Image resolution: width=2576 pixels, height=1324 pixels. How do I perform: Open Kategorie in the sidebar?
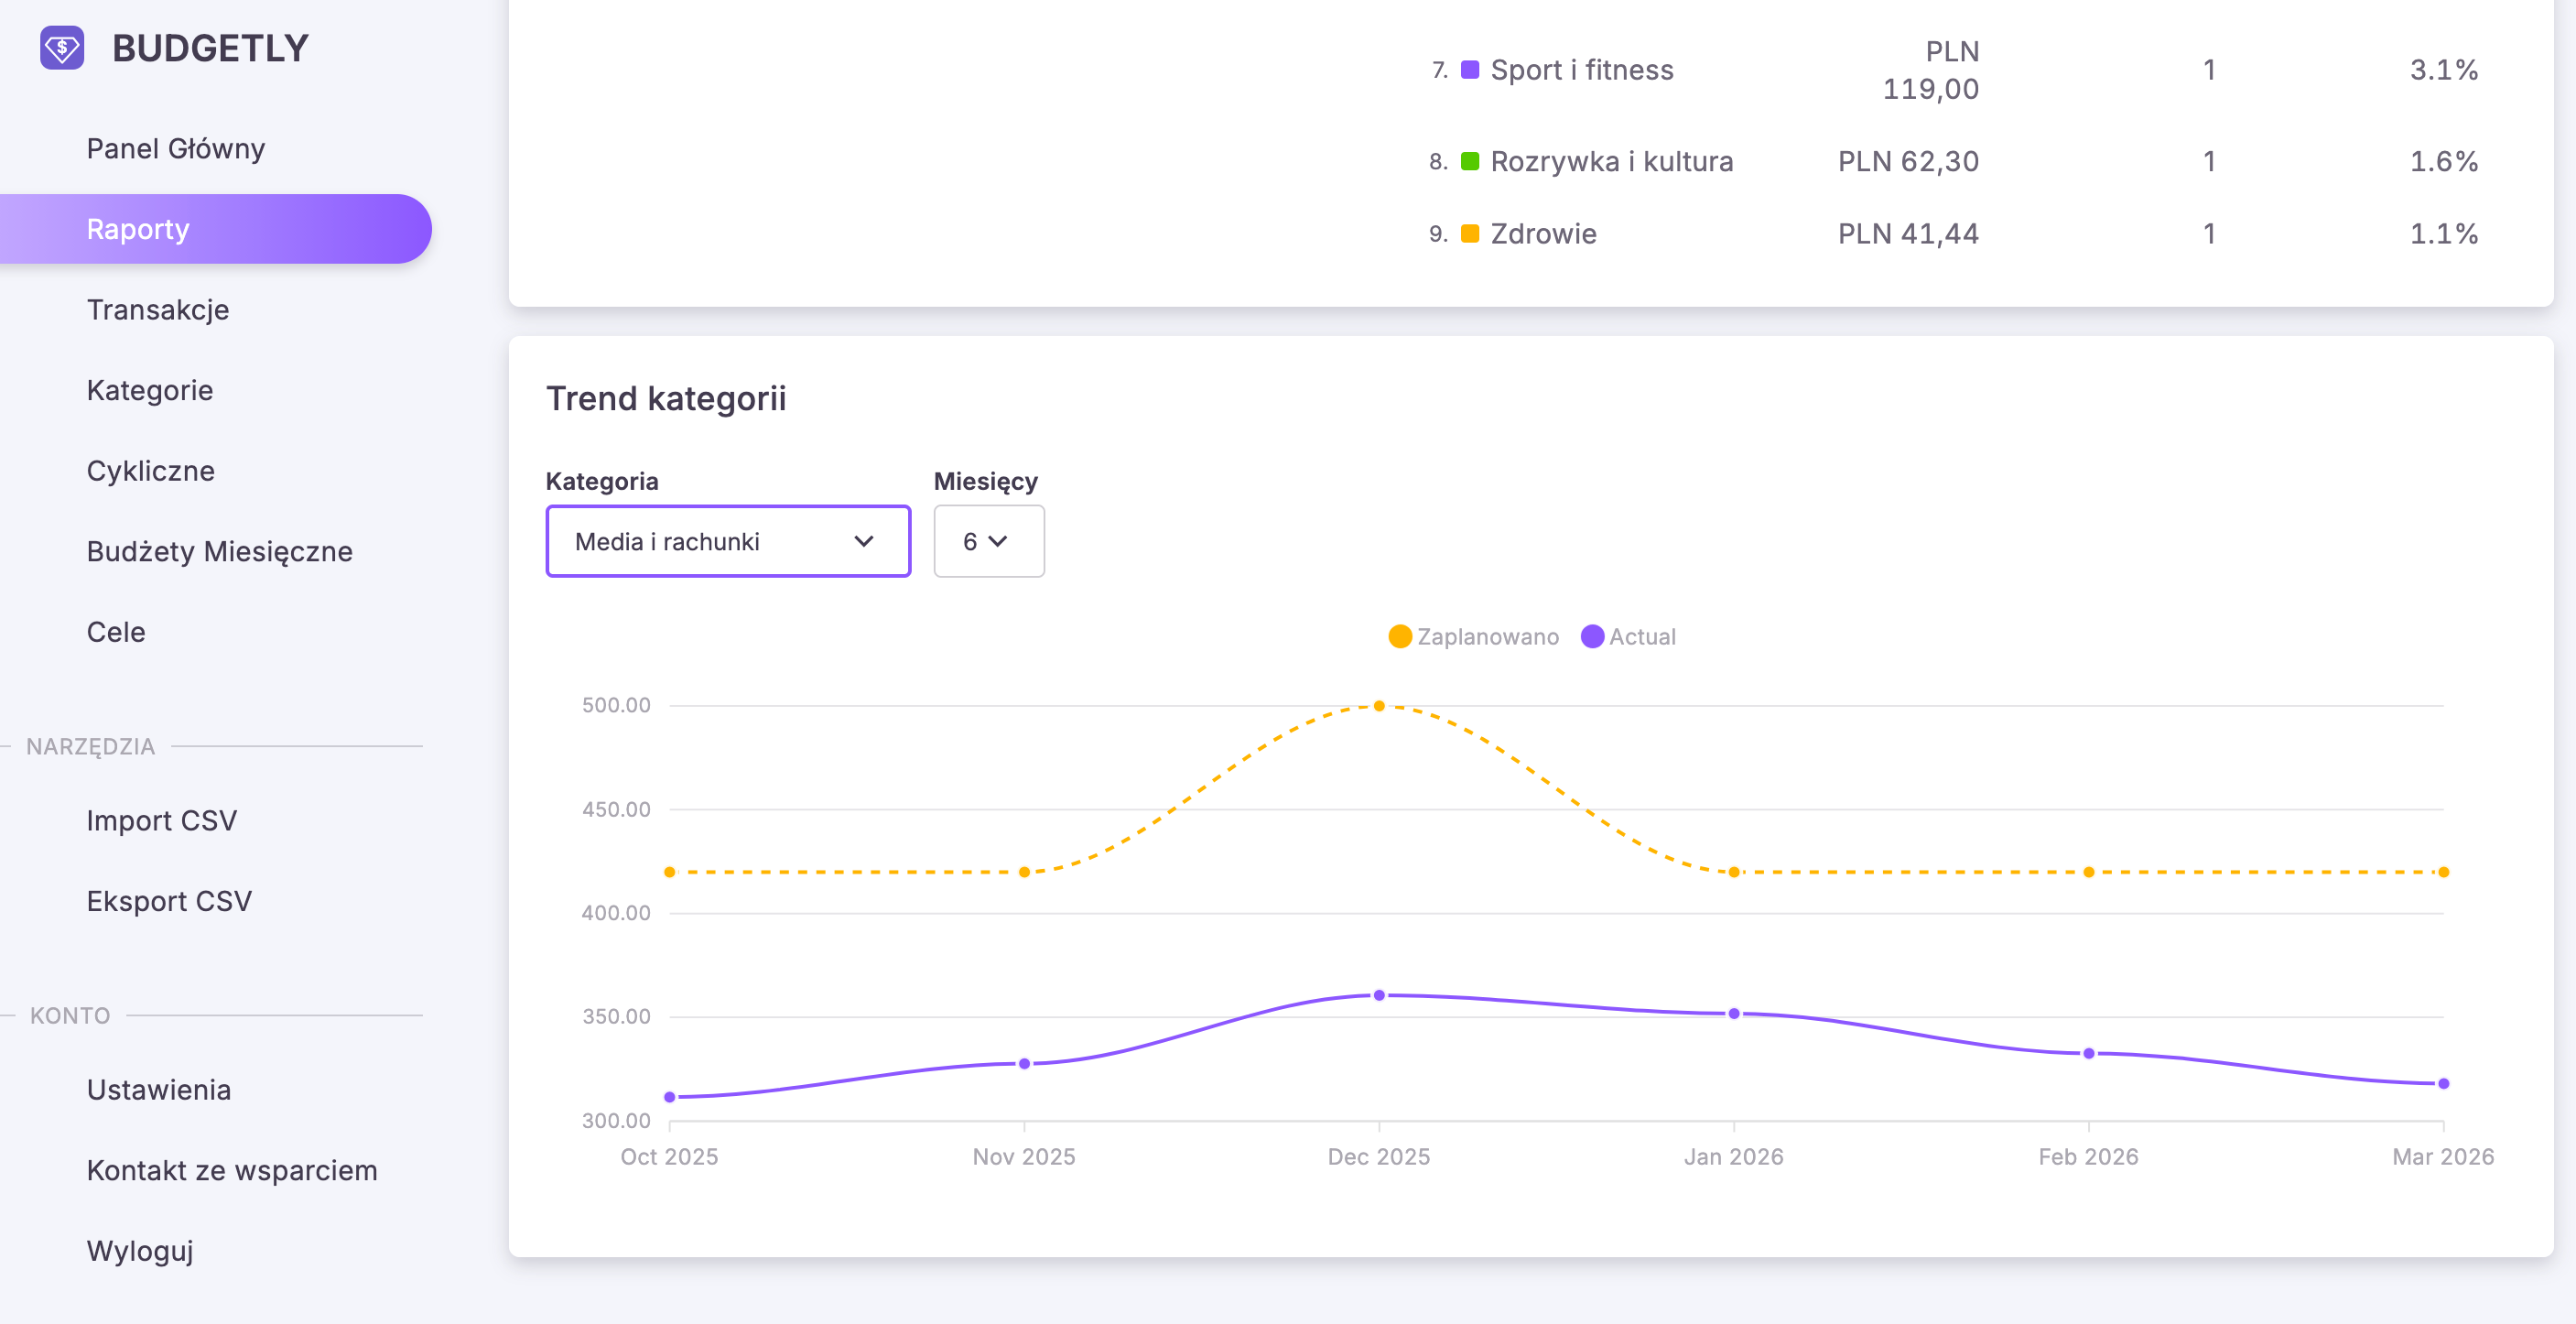(x=150, y=390)
